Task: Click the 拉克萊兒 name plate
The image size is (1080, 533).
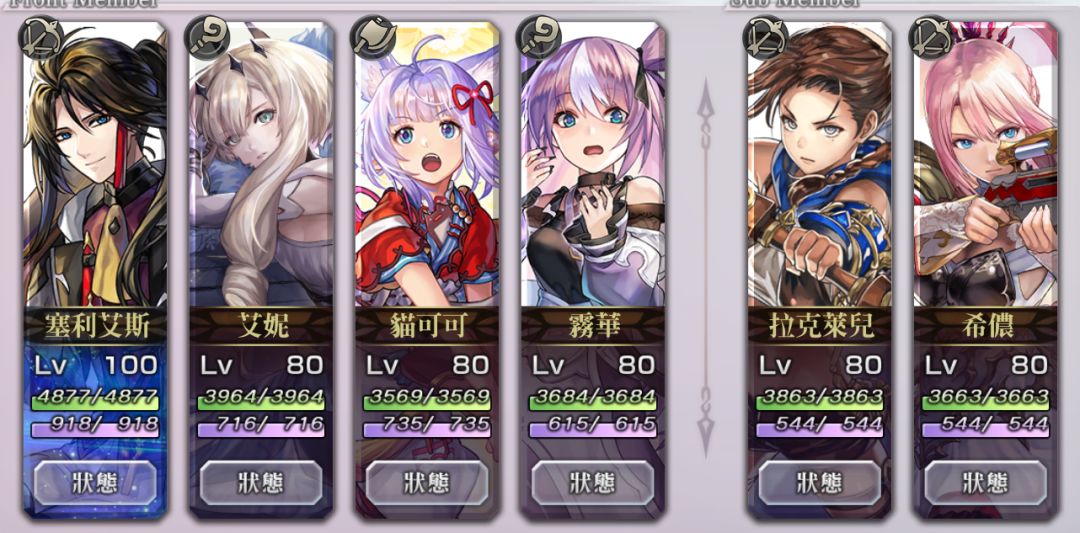Action: (819, 326)
